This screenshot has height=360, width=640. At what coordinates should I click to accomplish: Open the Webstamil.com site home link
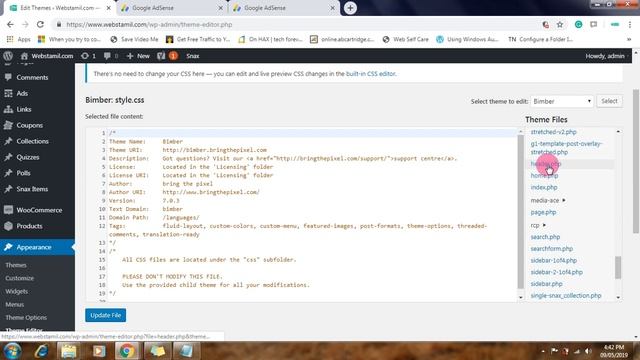pos(47,56)
